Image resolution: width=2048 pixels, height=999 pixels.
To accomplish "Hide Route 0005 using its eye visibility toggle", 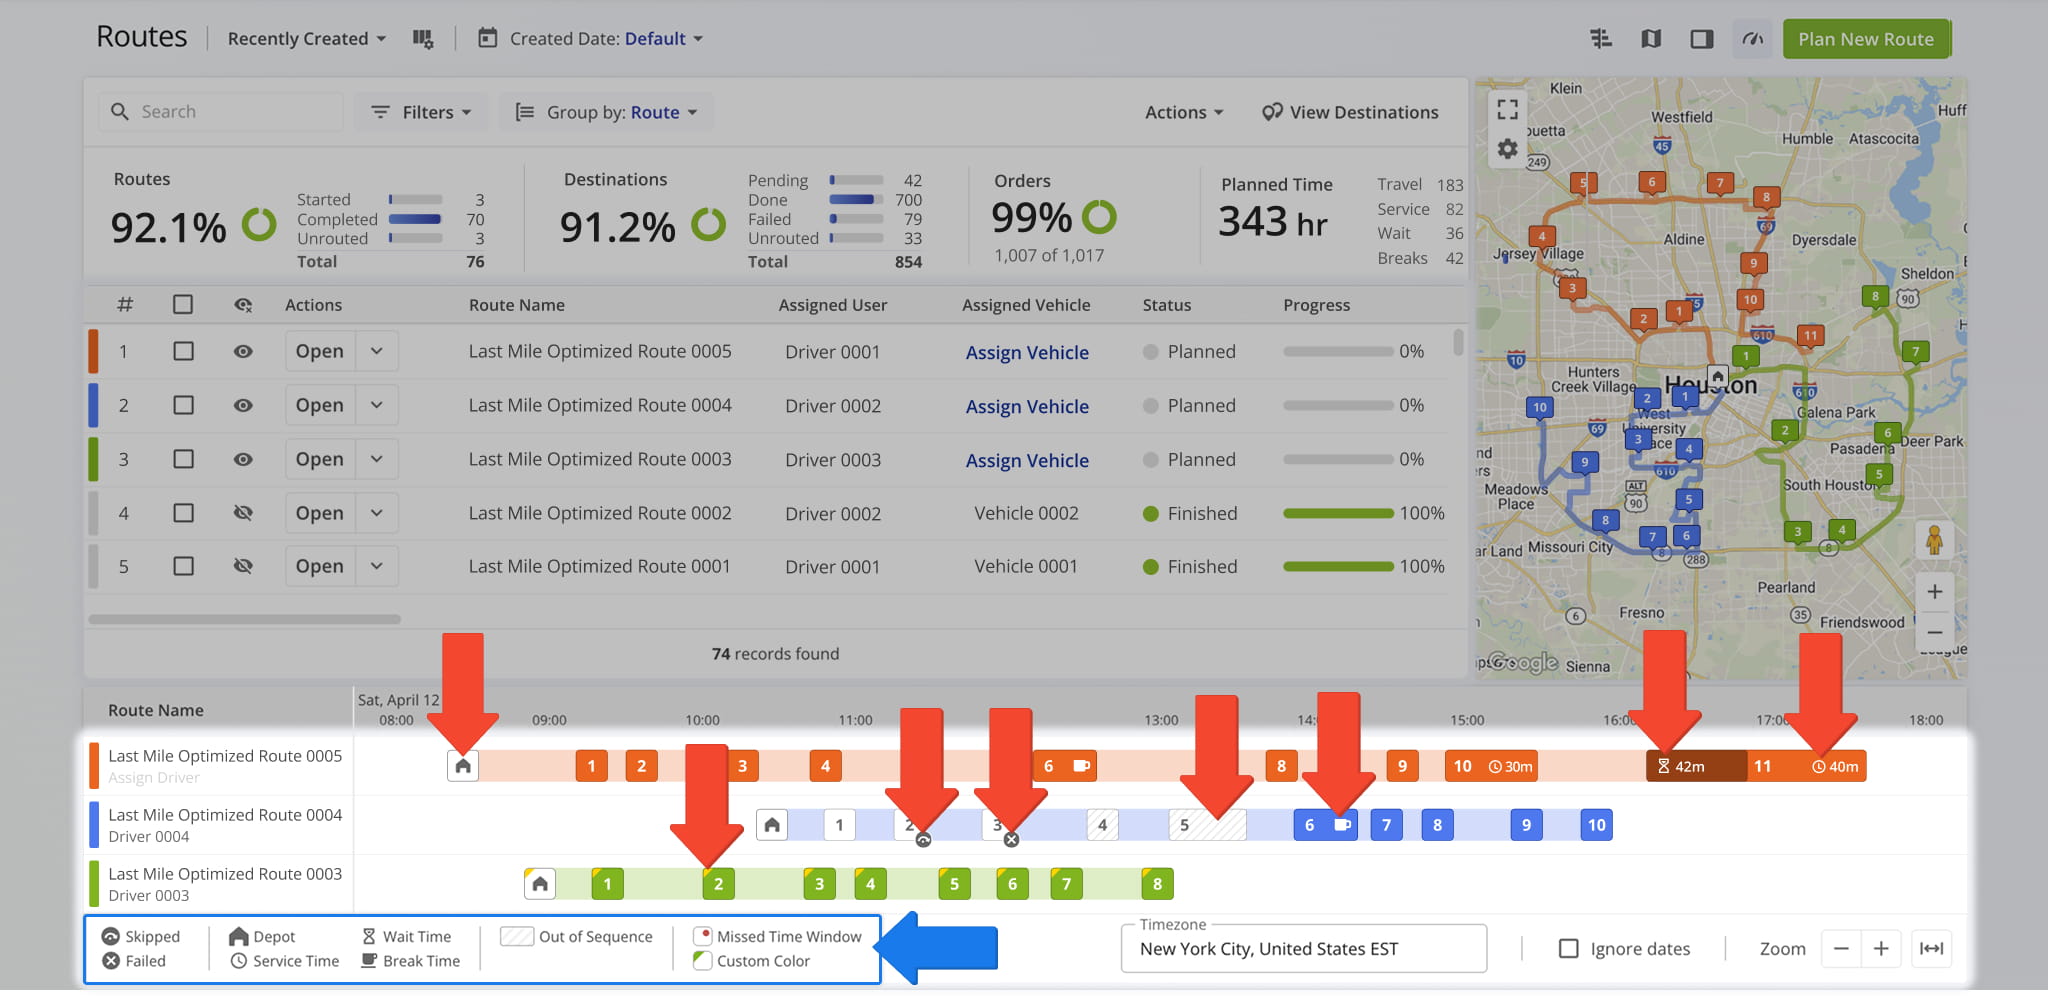I will (x=244, y=351).
